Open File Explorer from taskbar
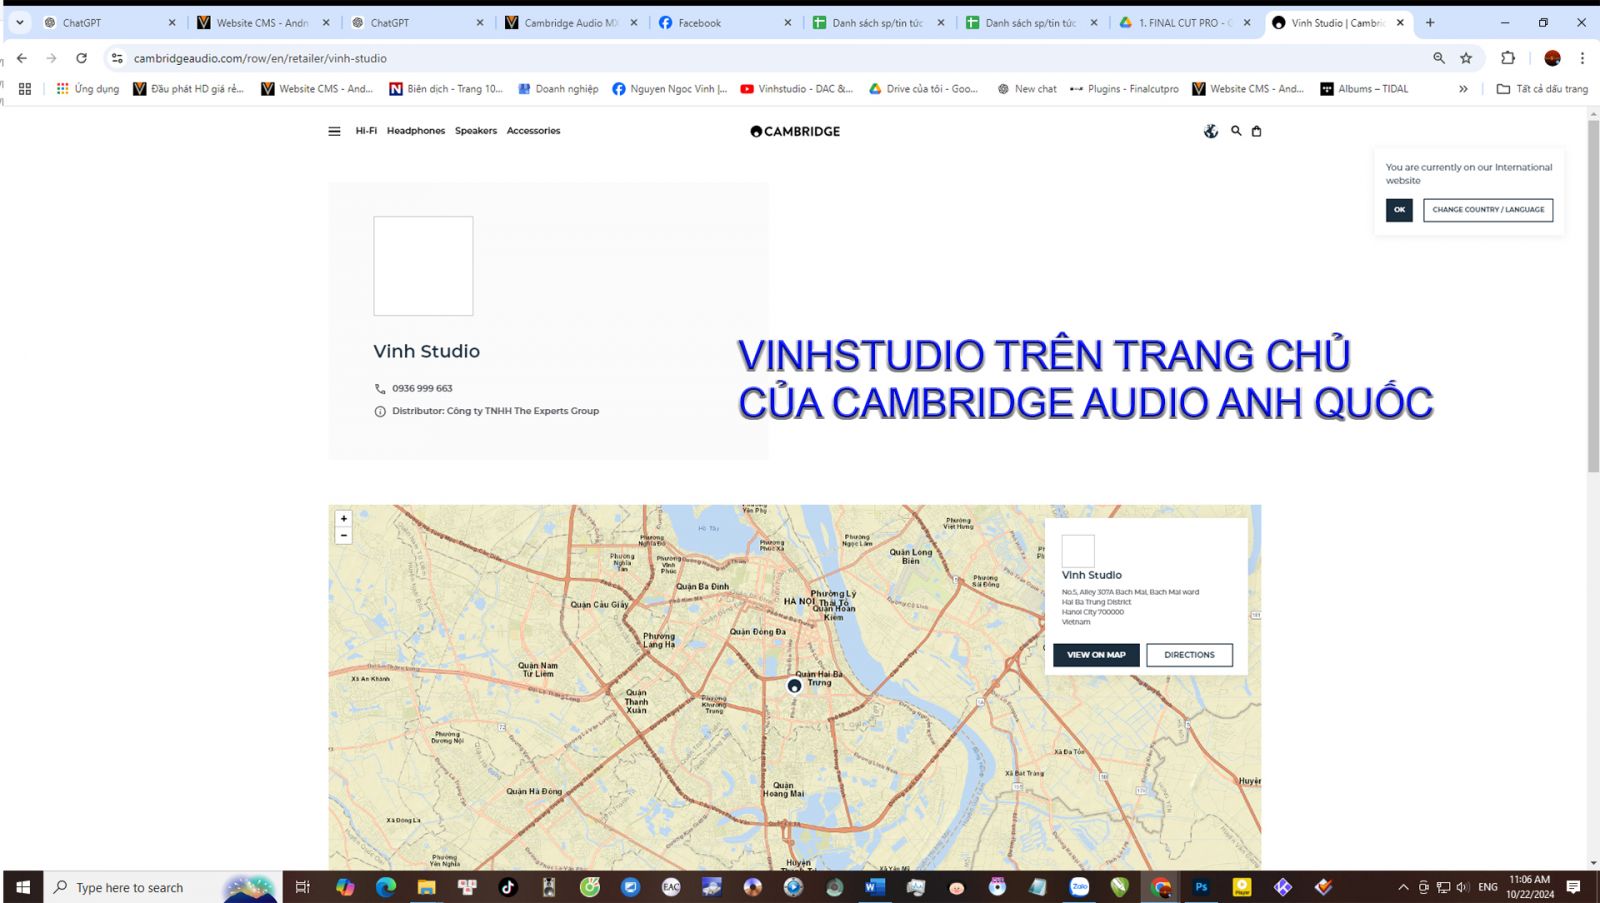1600x903 pixels. (427, 887)
